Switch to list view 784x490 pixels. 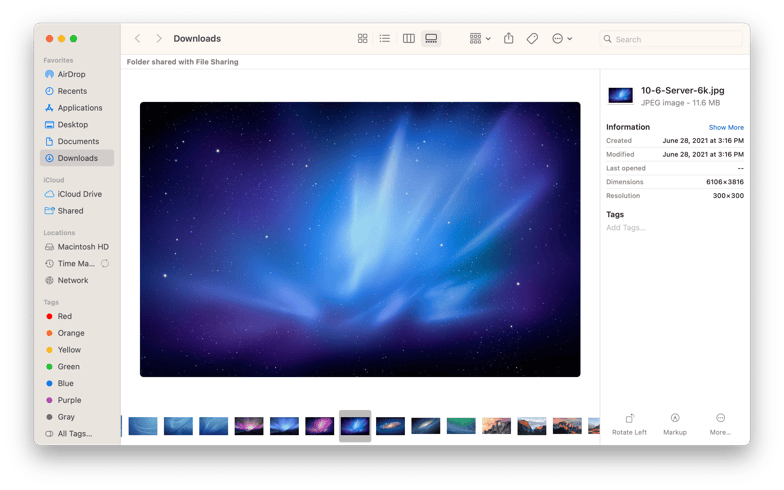(x=384, y=38)
